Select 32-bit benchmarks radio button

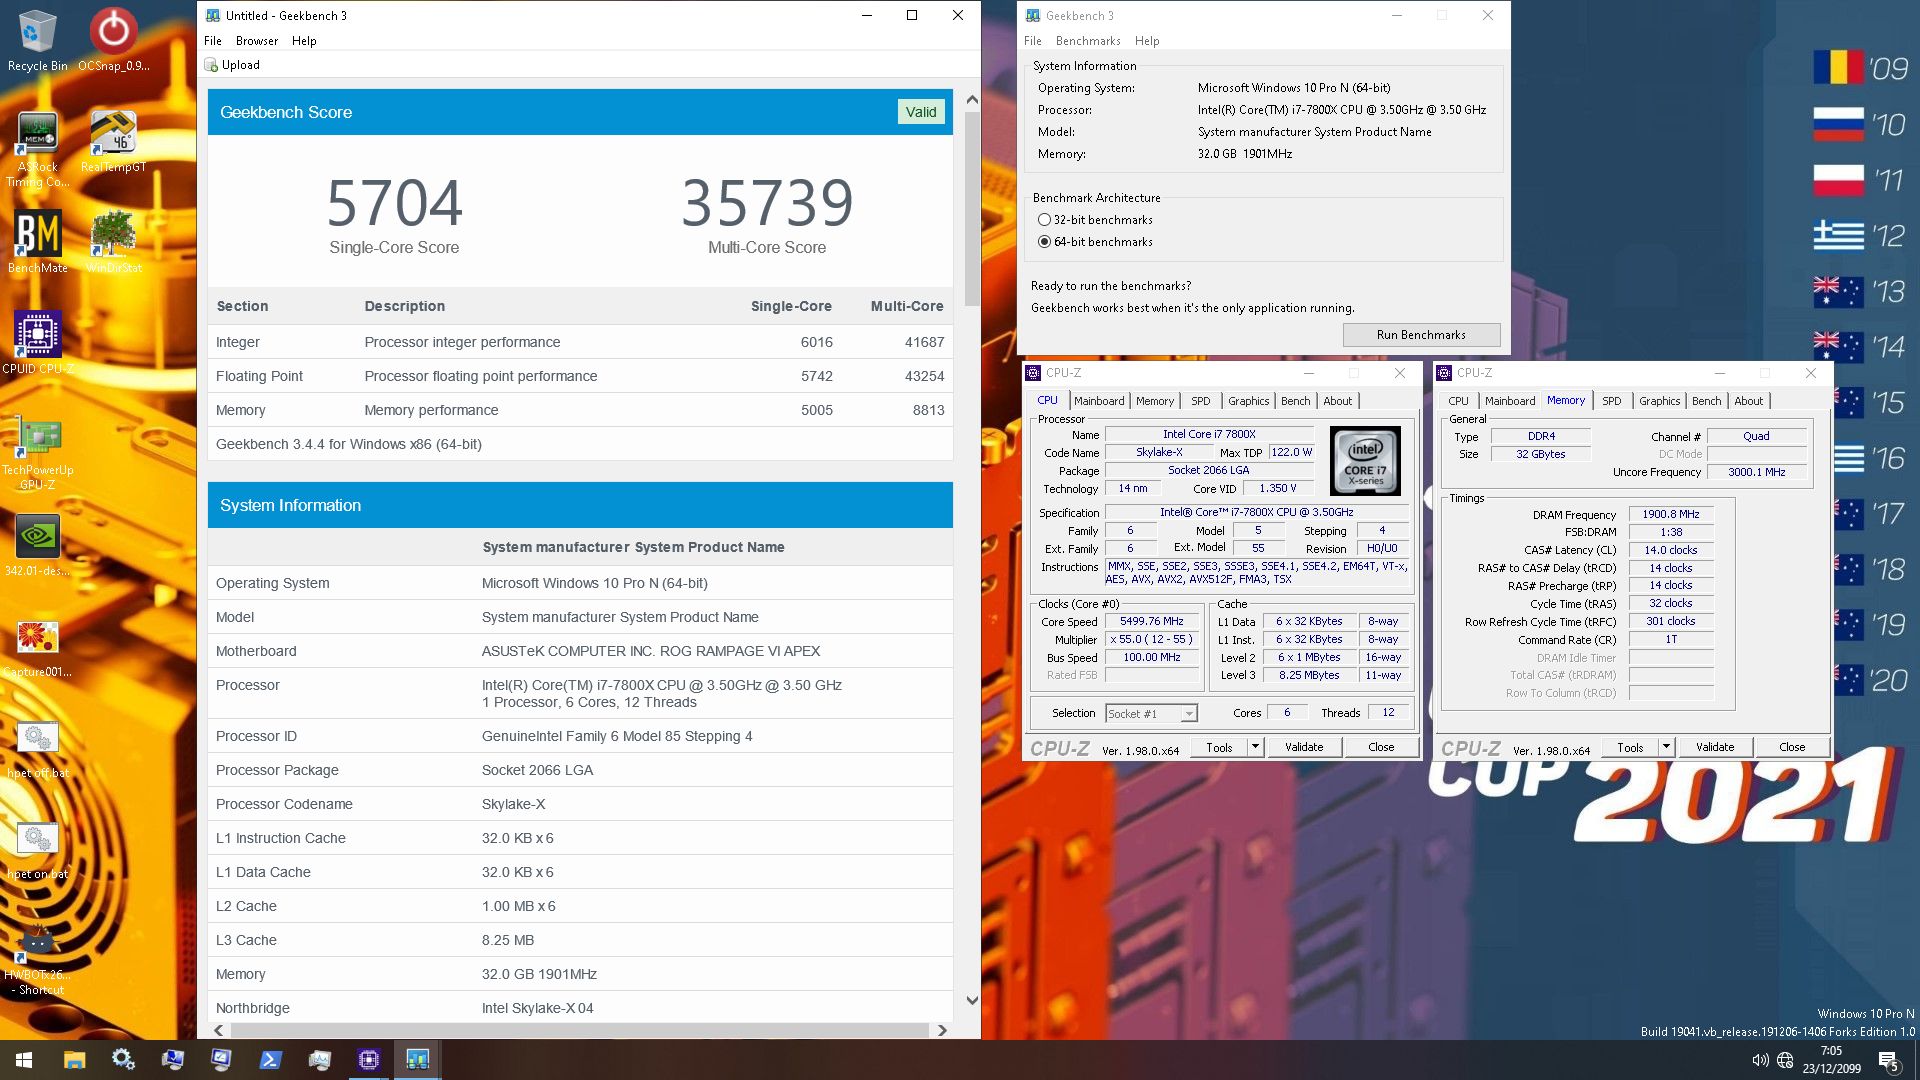tap(1044, 220)
